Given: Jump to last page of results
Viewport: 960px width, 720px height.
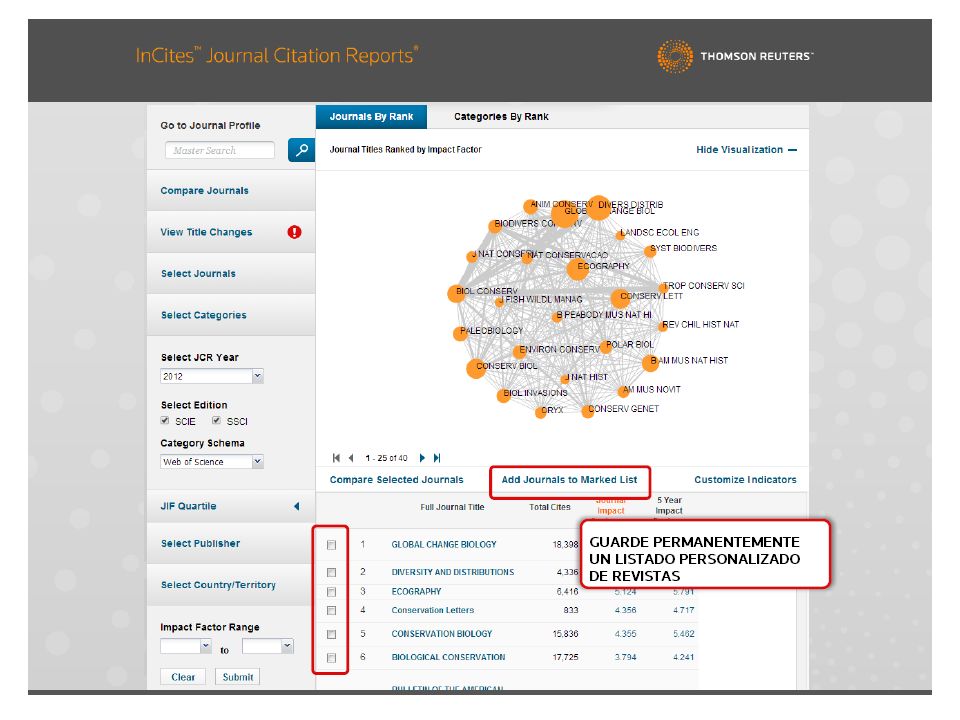Looking at the screenshot, I should click(x=437, y=458).
